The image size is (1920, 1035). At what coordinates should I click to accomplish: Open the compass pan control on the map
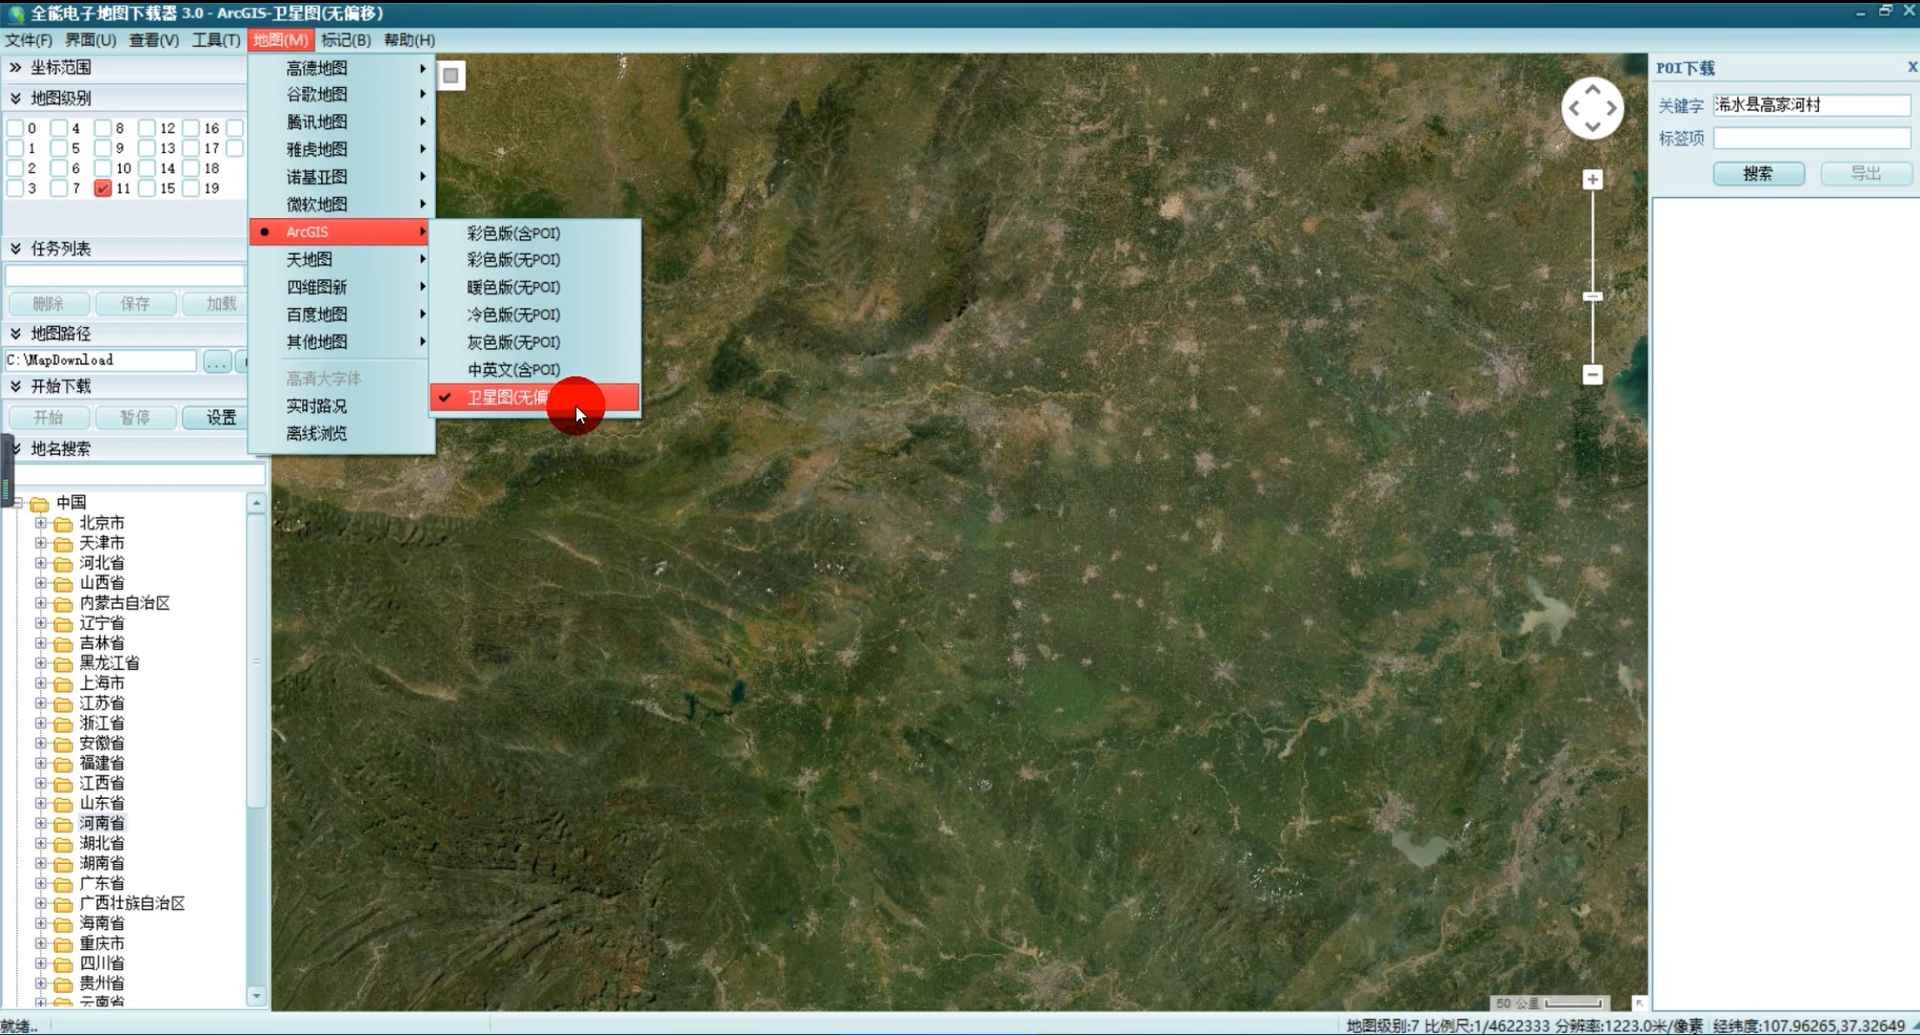pyautogui.click(x=1593, y=107)
